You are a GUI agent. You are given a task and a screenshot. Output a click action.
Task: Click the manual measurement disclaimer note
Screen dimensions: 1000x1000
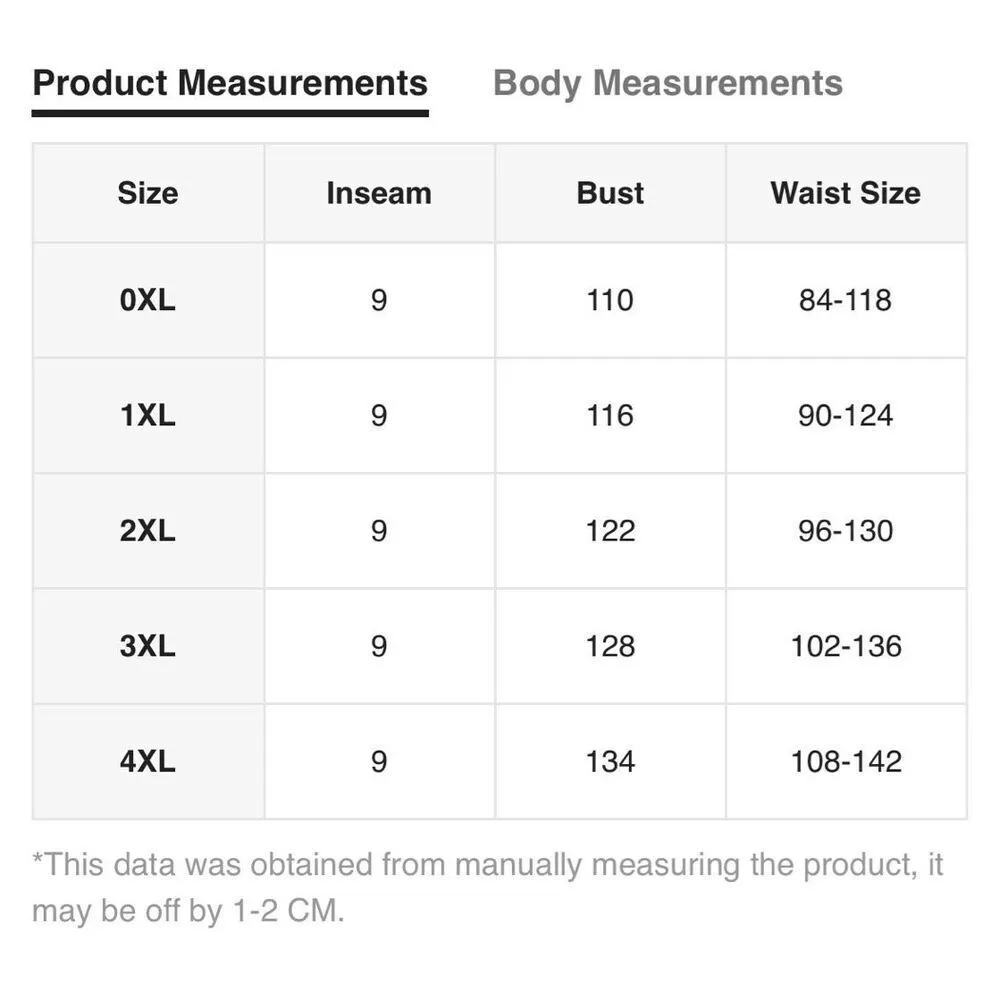(x=488, y=888)
